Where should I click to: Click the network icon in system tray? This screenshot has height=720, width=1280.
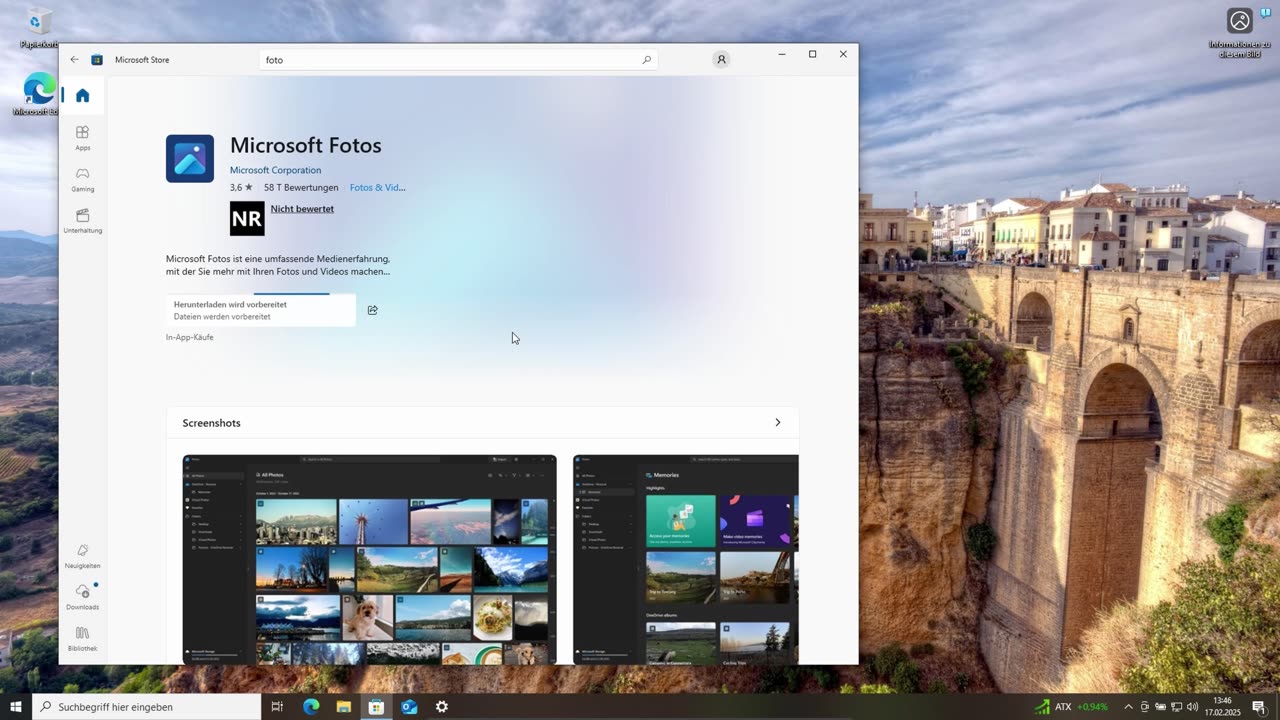(x=1176, y=707)
